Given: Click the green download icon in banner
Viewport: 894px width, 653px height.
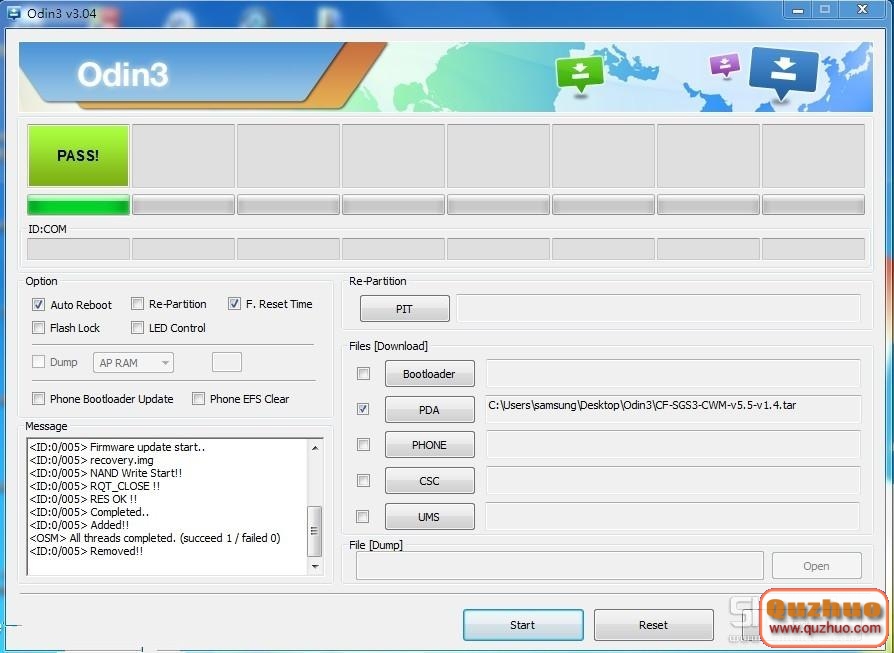Looking at the screenshot, I should pyautogui.click(x=580, y=74).
